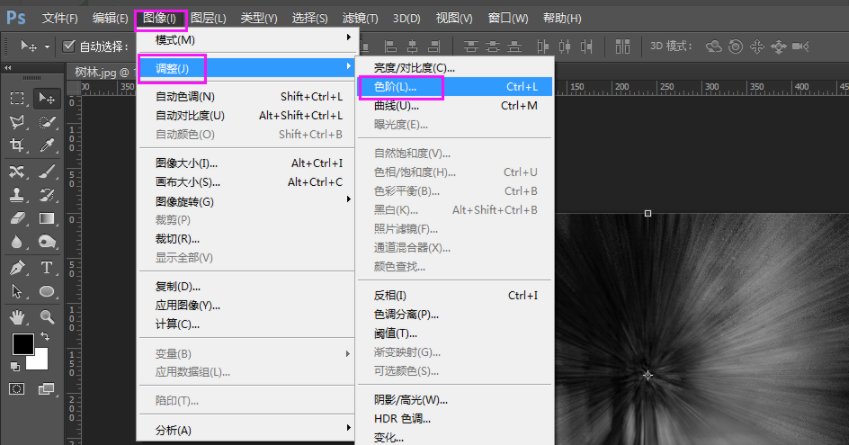Open the background color picker
This screenshot has height=445, width=849.
41,362
